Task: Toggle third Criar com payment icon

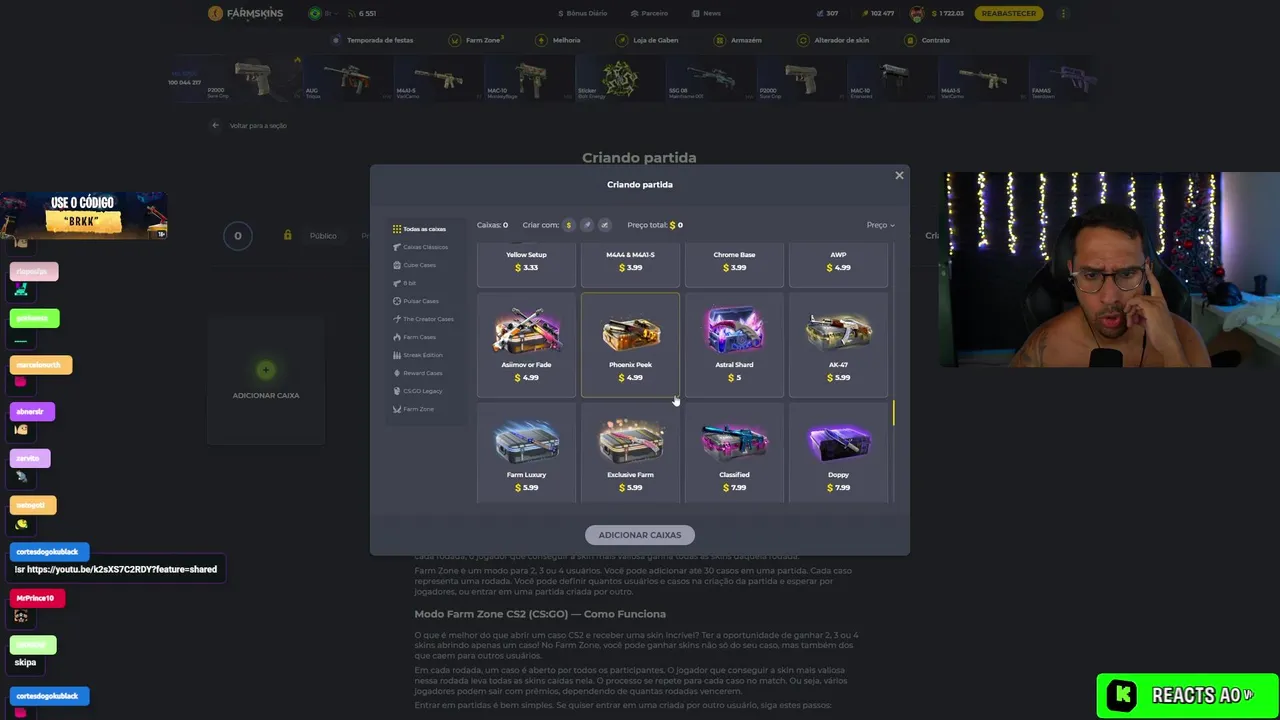Action: click(604, 225)
